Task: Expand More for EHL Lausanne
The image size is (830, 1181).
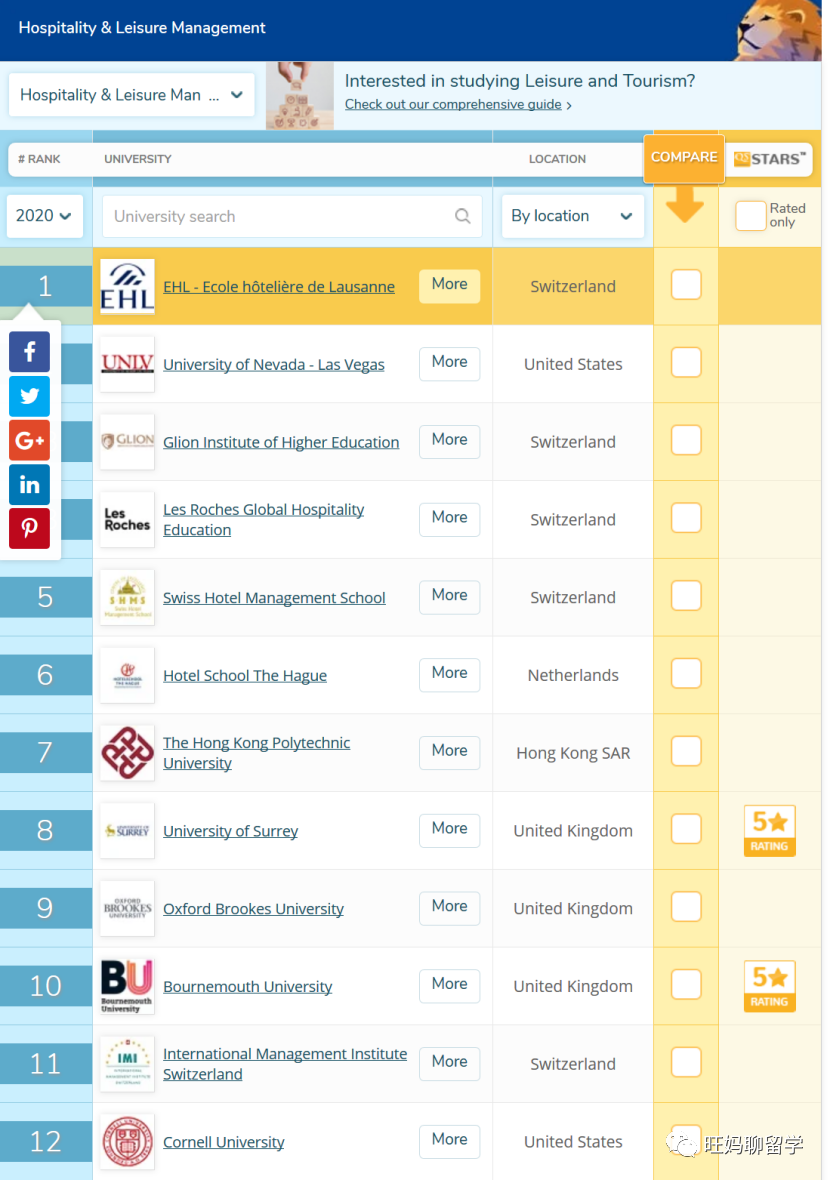Action: (450, 285)
